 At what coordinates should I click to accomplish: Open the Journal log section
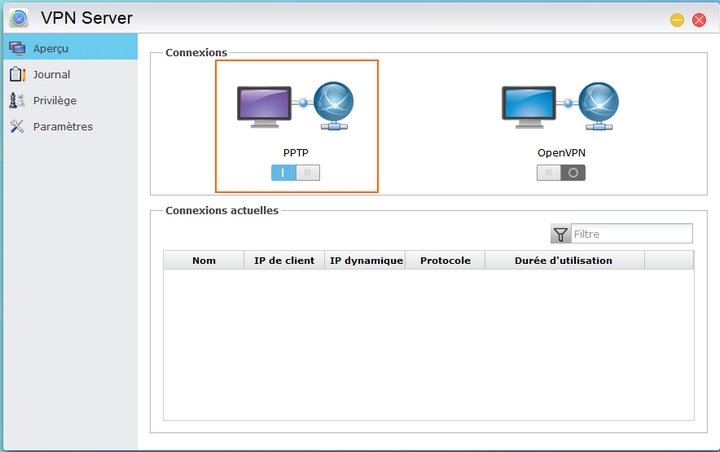click(x=70, y=74)
